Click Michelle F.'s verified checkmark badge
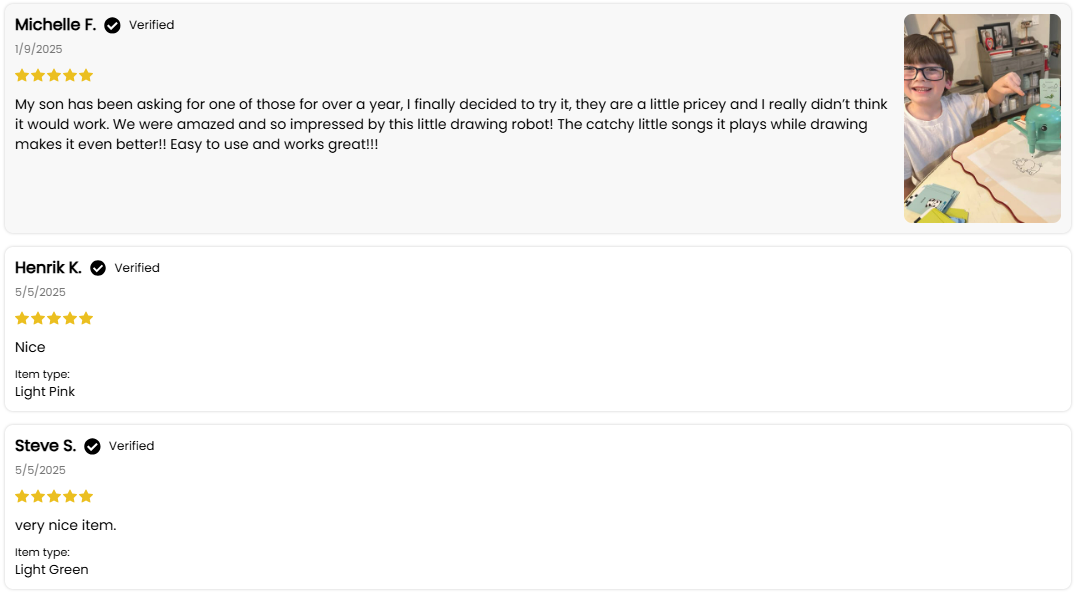The height and width of the screenshot is (593, 1076). click(x=112, y=25)
